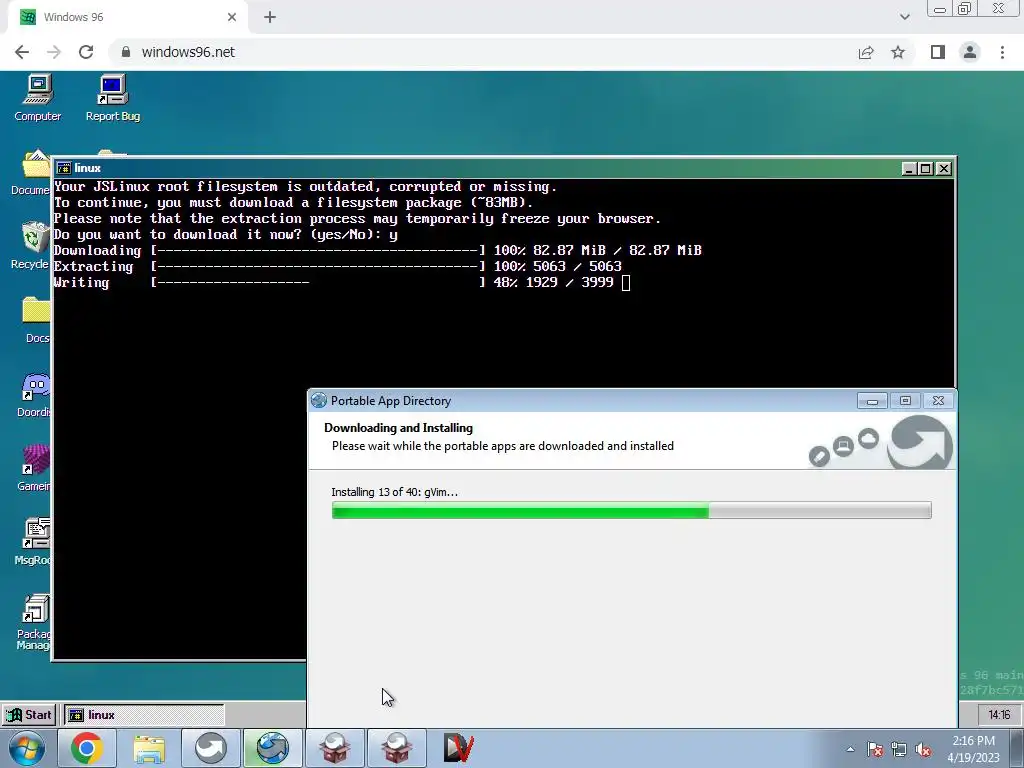Click the linux window title bar icon
The width and height of the screenshot is (1024, 768).
(x=63, y=168)
